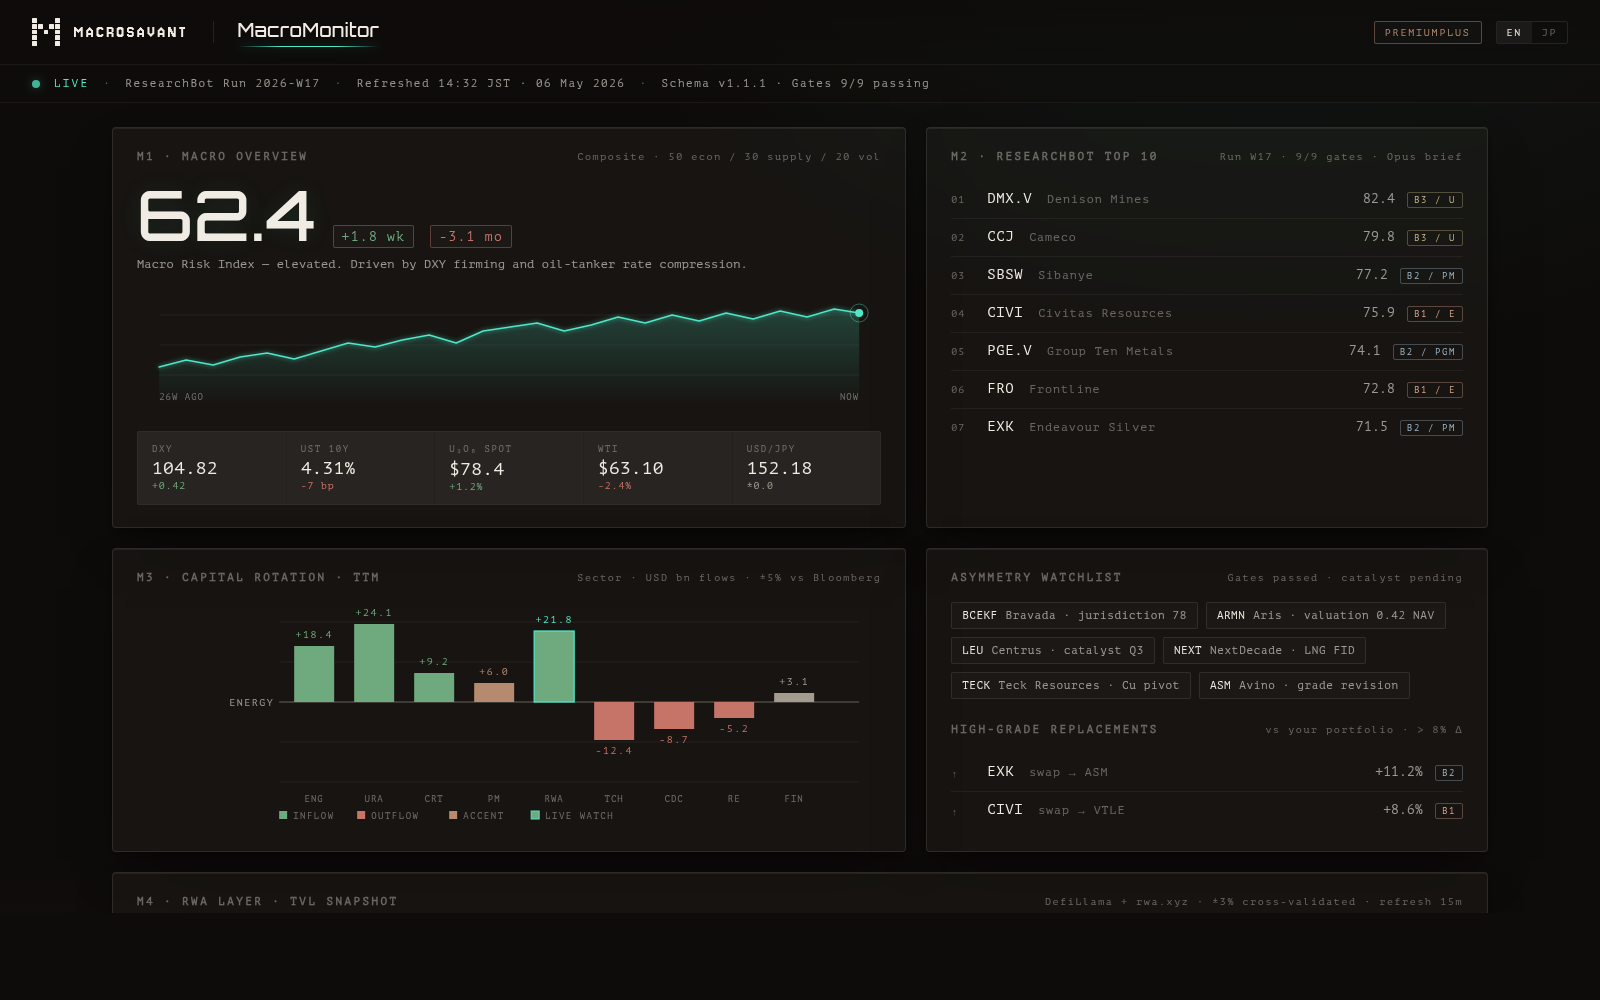Image resolution: width=1600 pixels, height=1000 pixels.
Task: Switch language to JP
Action: pyautogui.click(x=1549, y=33)
